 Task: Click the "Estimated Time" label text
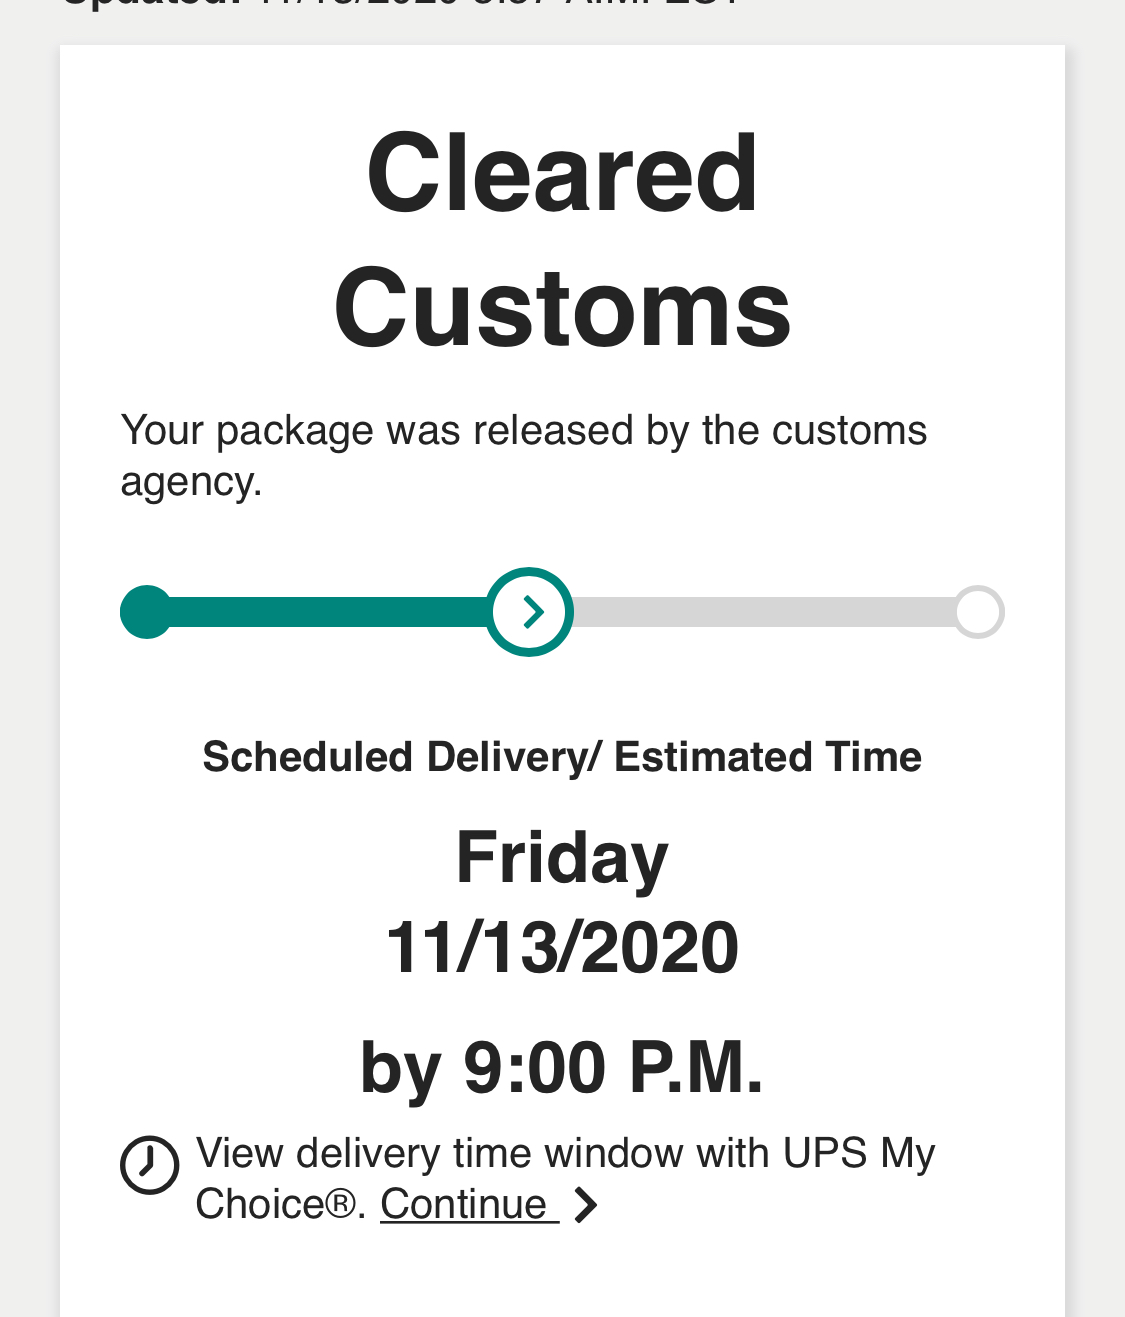pos(767,757)
